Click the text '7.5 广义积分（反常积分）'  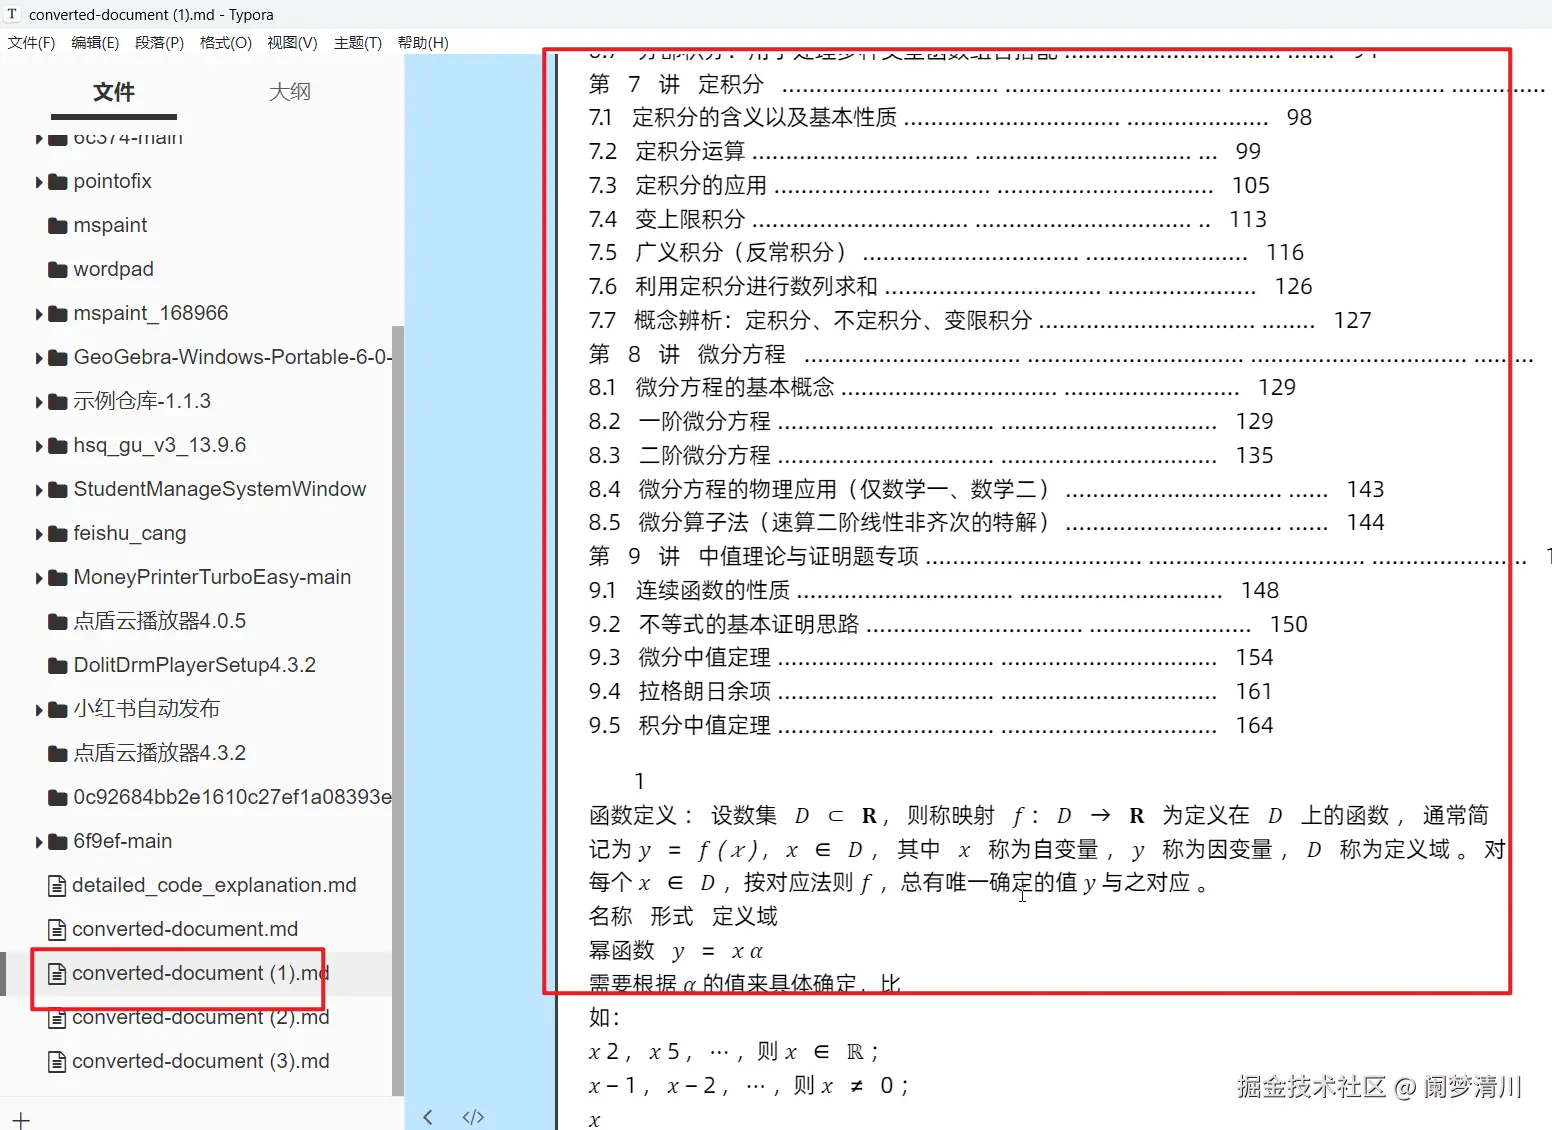tap(717, 253)
